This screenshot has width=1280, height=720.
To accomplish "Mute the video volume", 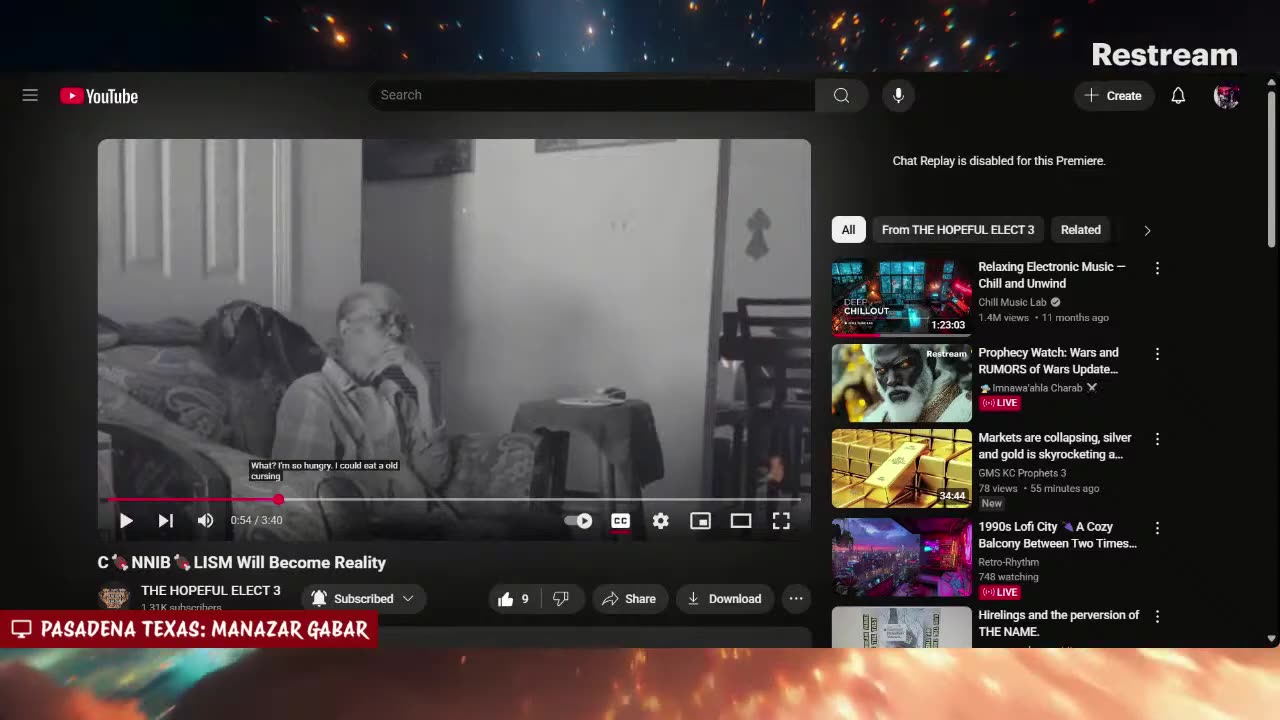I will 205,520.
